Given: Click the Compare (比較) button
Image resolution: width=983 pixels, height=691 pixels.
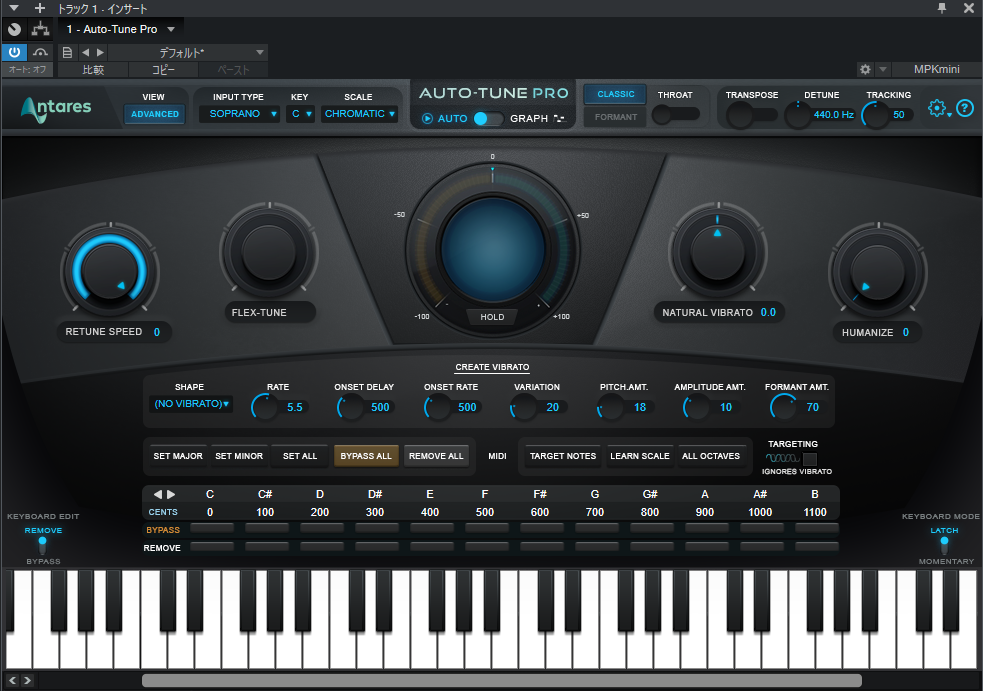Looking at the screenshot, I should point(93,70).
